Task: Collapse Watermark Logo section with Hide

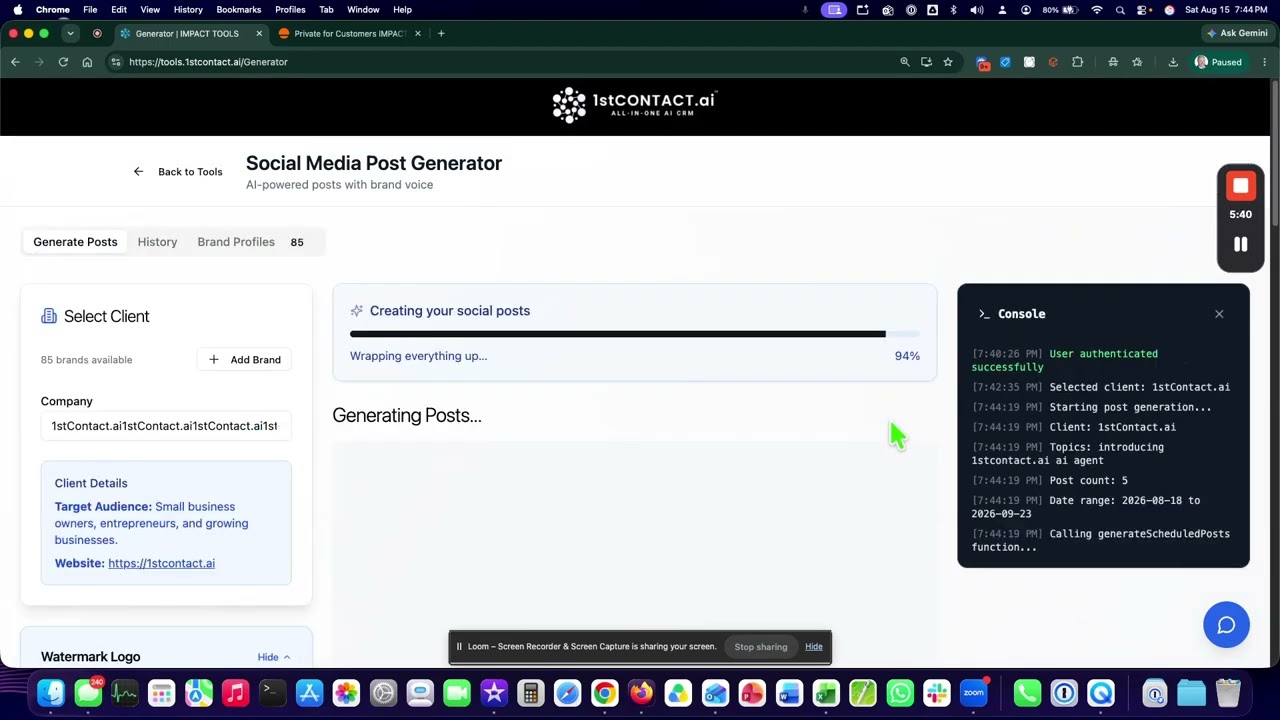Action: point(273,657)
